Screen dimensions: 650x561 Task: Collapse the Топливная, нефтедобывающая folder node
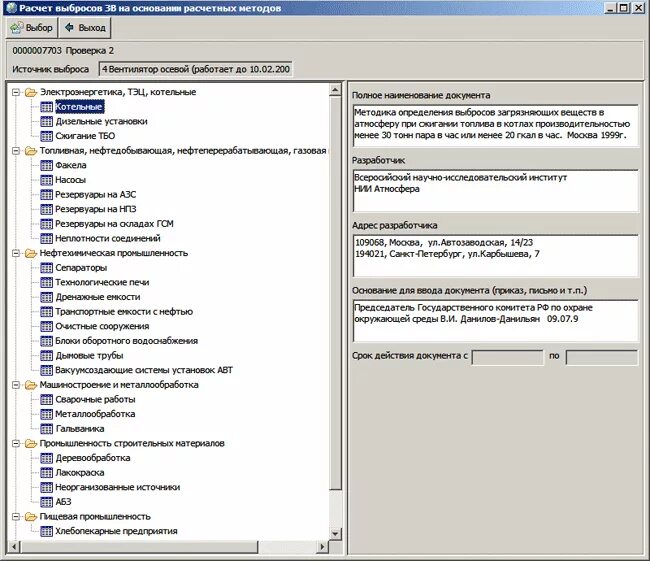pyautogui.click(x=16, y=151)
